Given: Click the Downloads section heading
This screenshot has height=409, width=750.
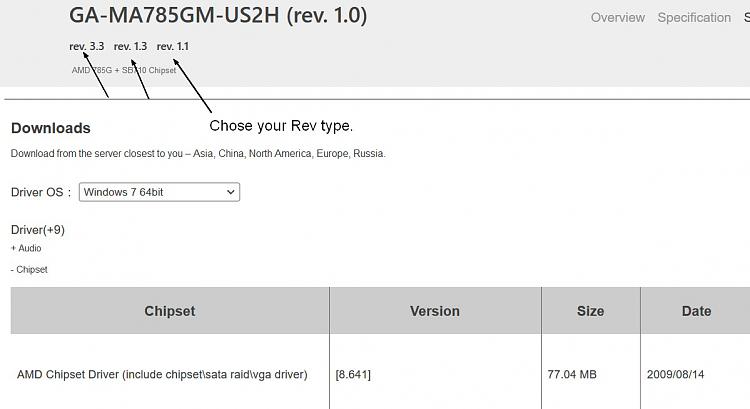Looking at the screenshot, I should pos(51,128).
